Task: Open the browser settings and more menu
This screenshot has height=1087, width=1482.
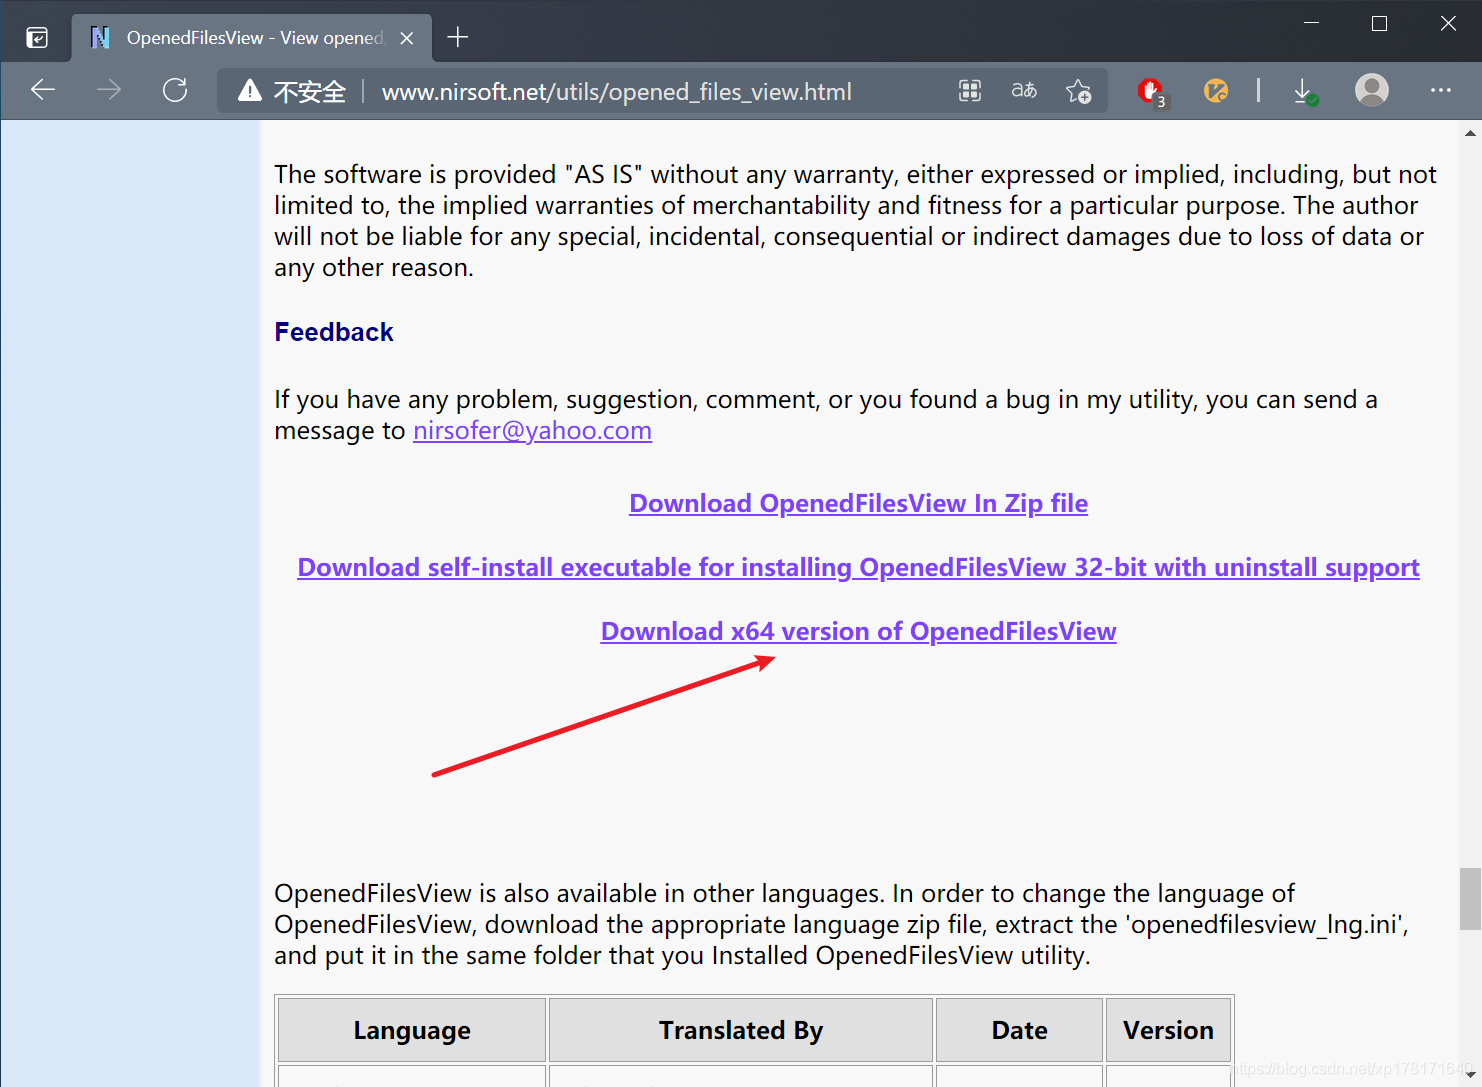Action: pos(1440,90)
